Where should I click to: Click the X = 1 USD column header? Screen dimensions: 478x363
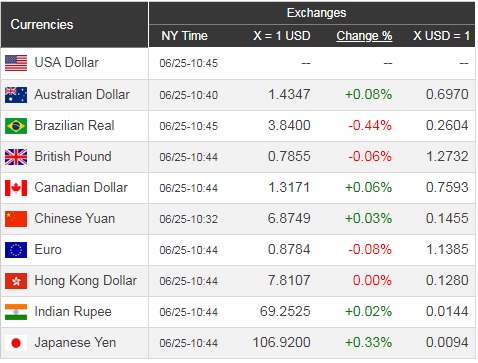point(282,36)
